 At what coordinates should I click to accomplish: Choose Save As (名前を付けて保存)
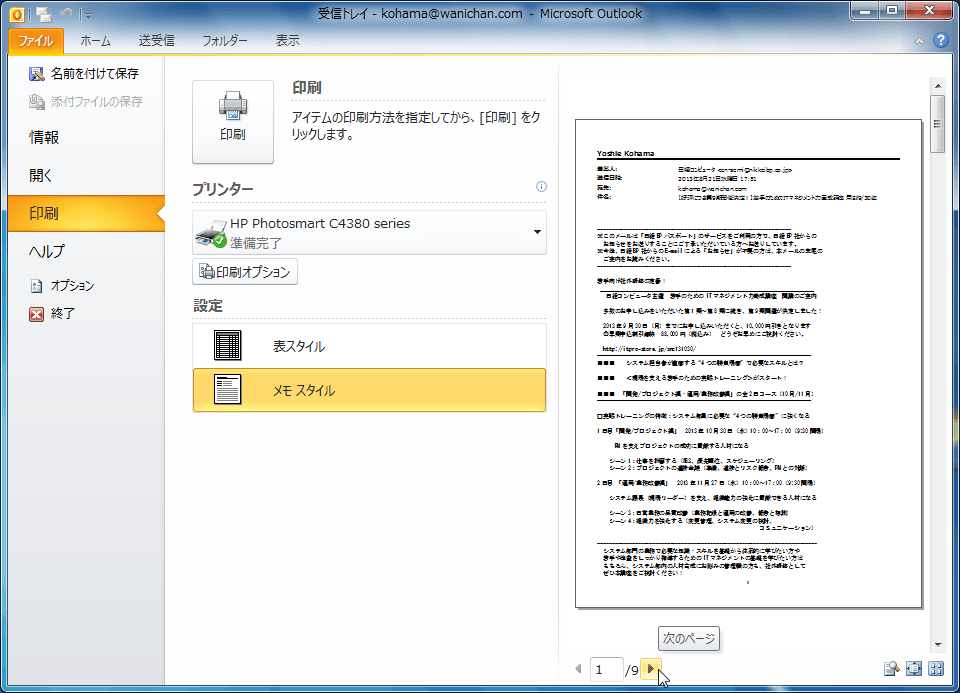[x=84, y=73]
